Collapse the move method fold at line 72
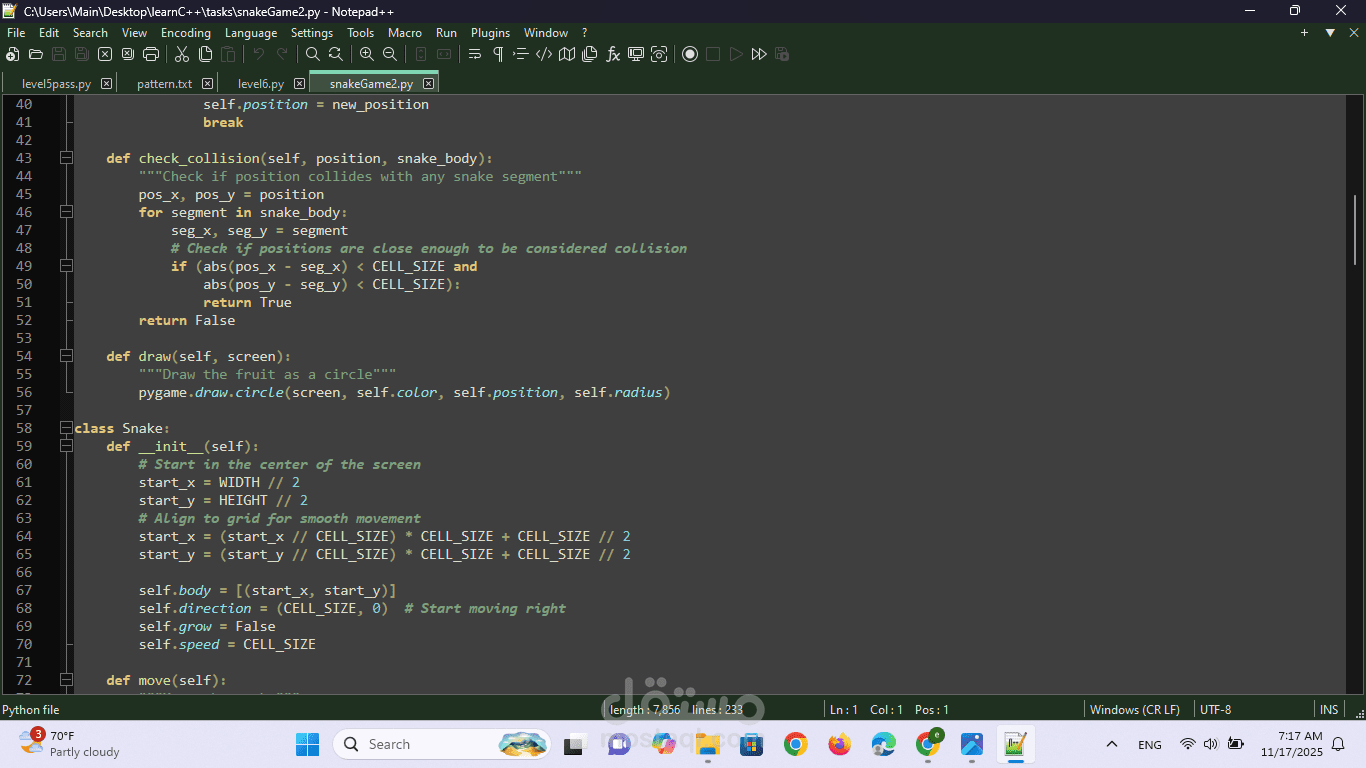The height and width of the screenshot is (768, 1366). [x=66, y=680]
